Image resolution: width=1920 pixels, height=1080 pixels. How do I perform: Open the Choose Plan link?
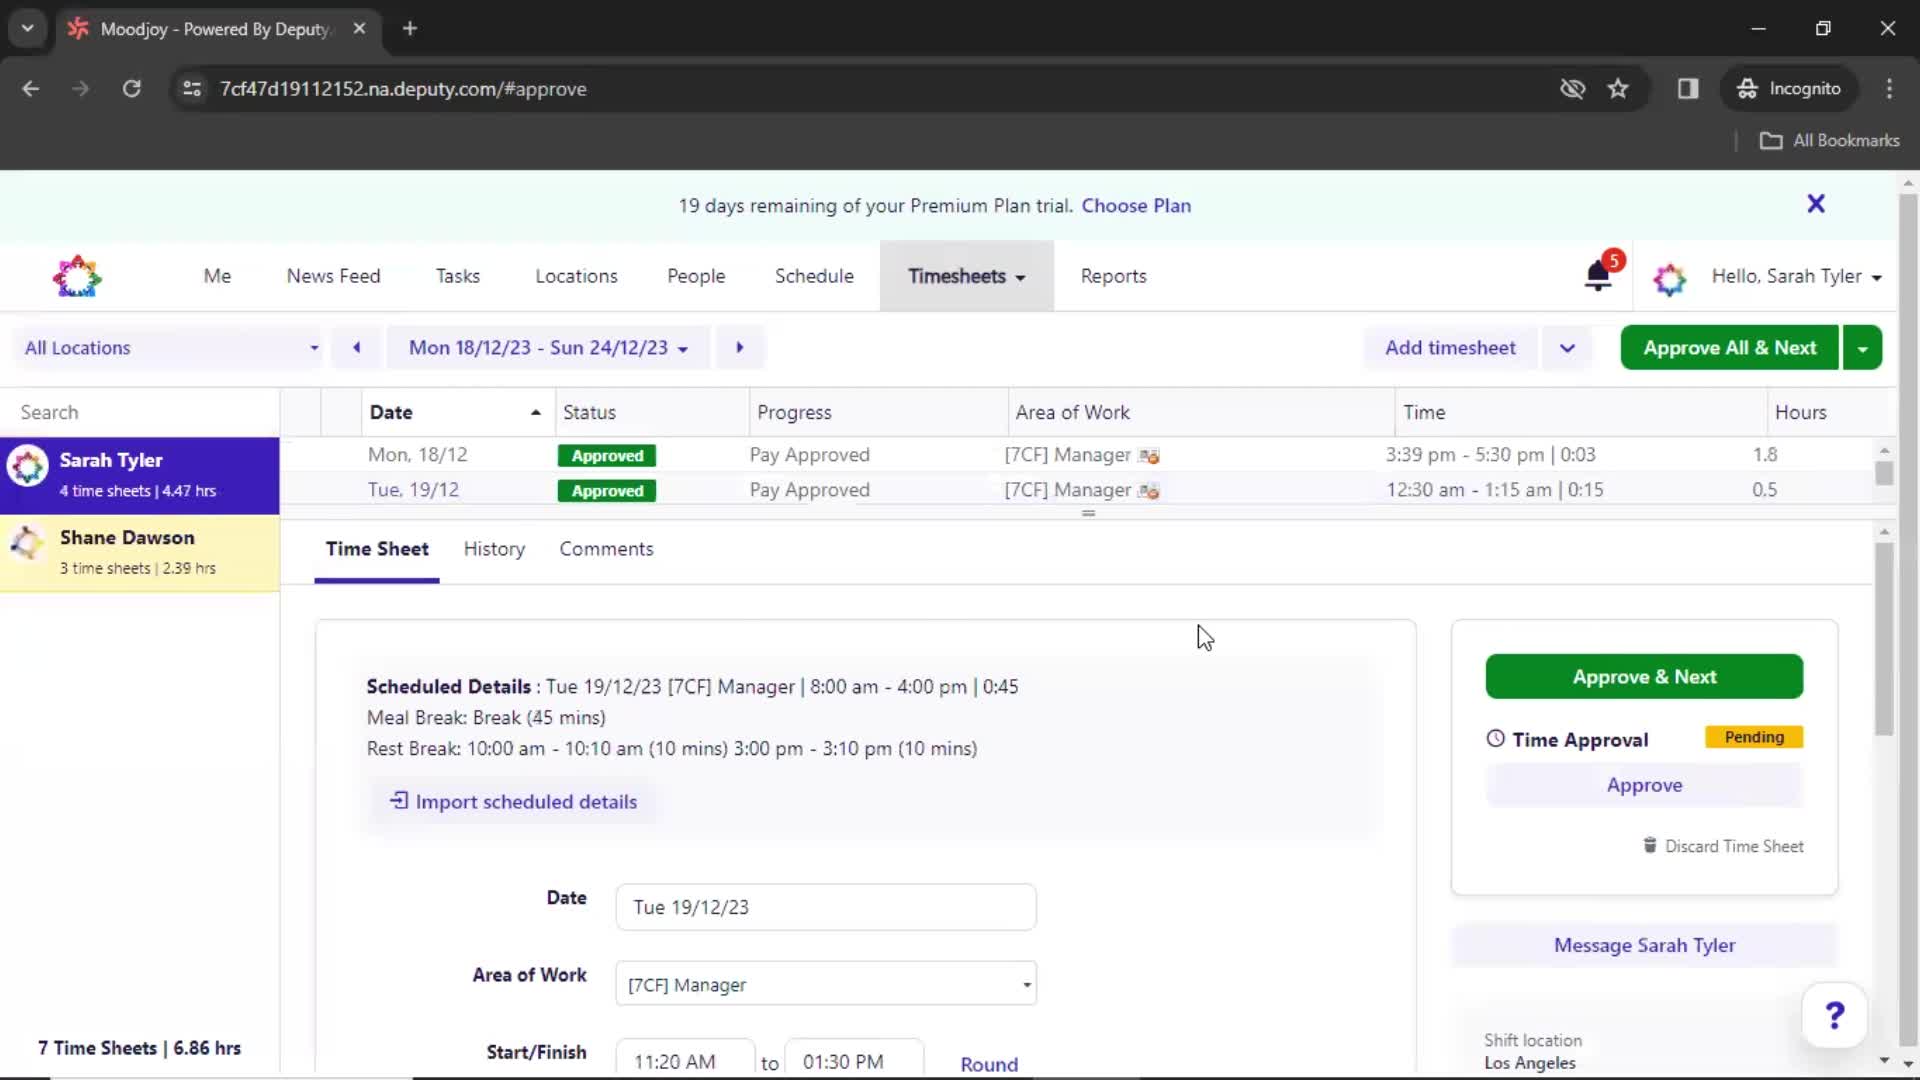click(1136, 205)
